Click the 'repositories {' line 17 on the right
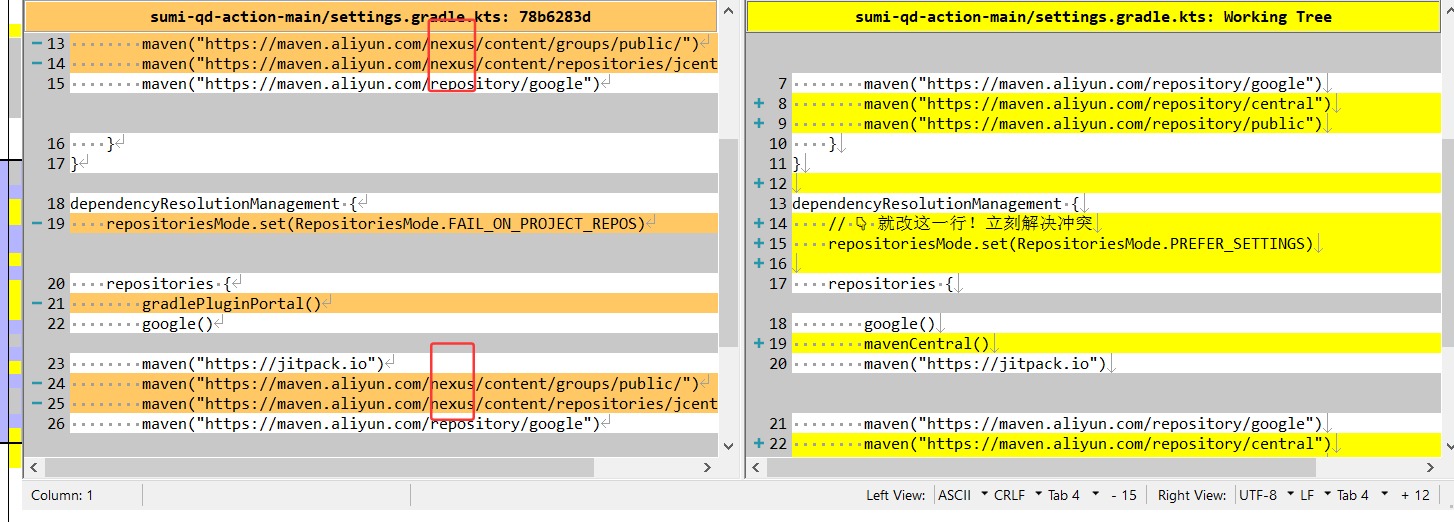Viewport: 1454px width, 522px height. tap(1116, 284)
